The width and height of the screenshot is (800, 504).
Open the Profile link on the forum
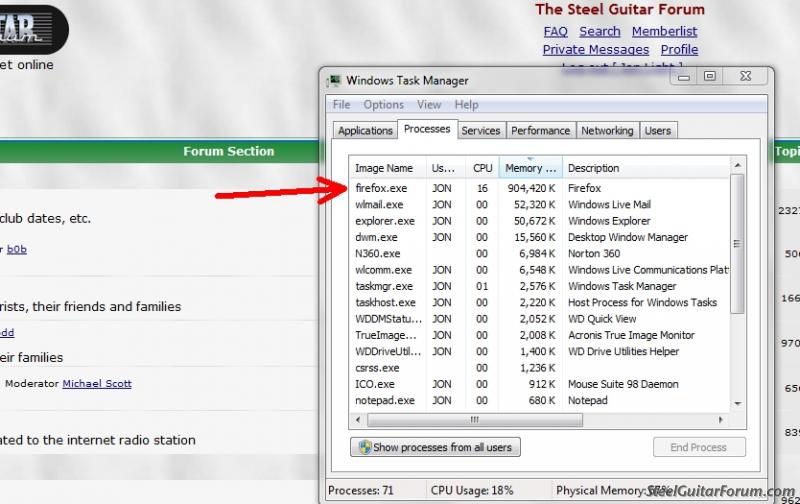pyautogui.click(x=679, y=50)
